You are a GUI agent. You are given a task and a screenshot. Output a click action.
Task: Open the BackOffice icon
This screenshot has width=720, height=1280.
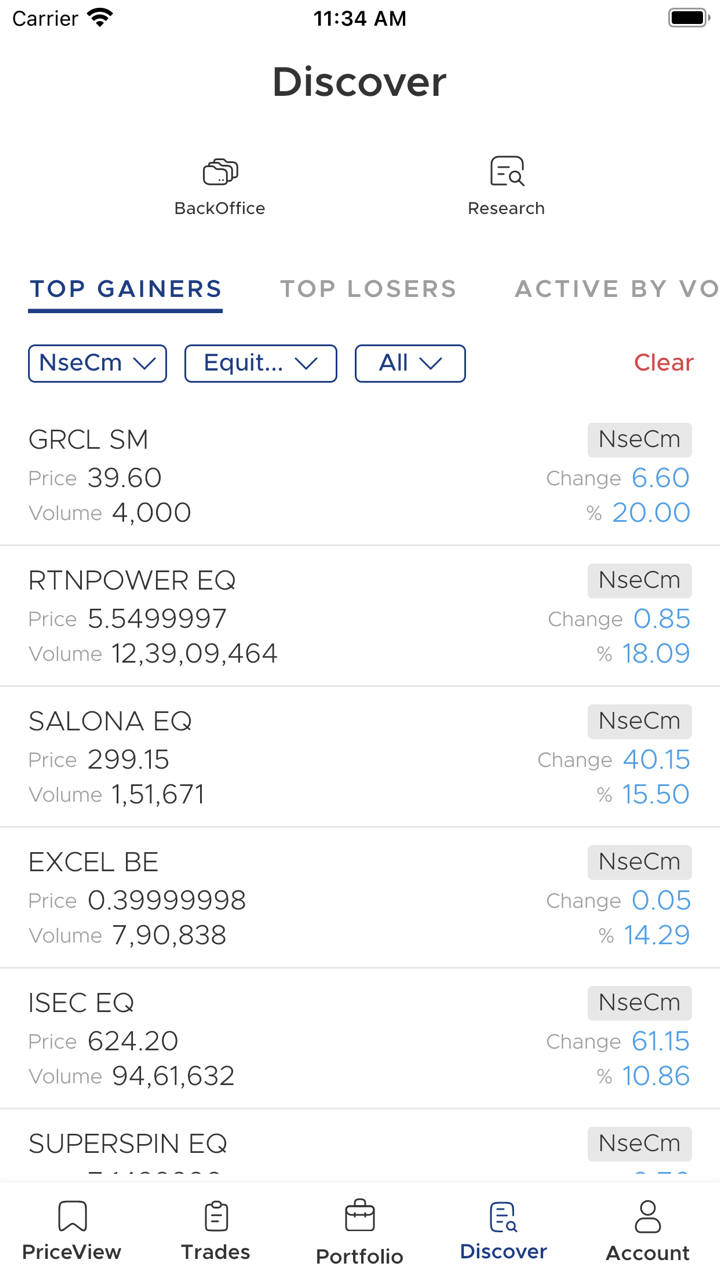coord(220,173)
